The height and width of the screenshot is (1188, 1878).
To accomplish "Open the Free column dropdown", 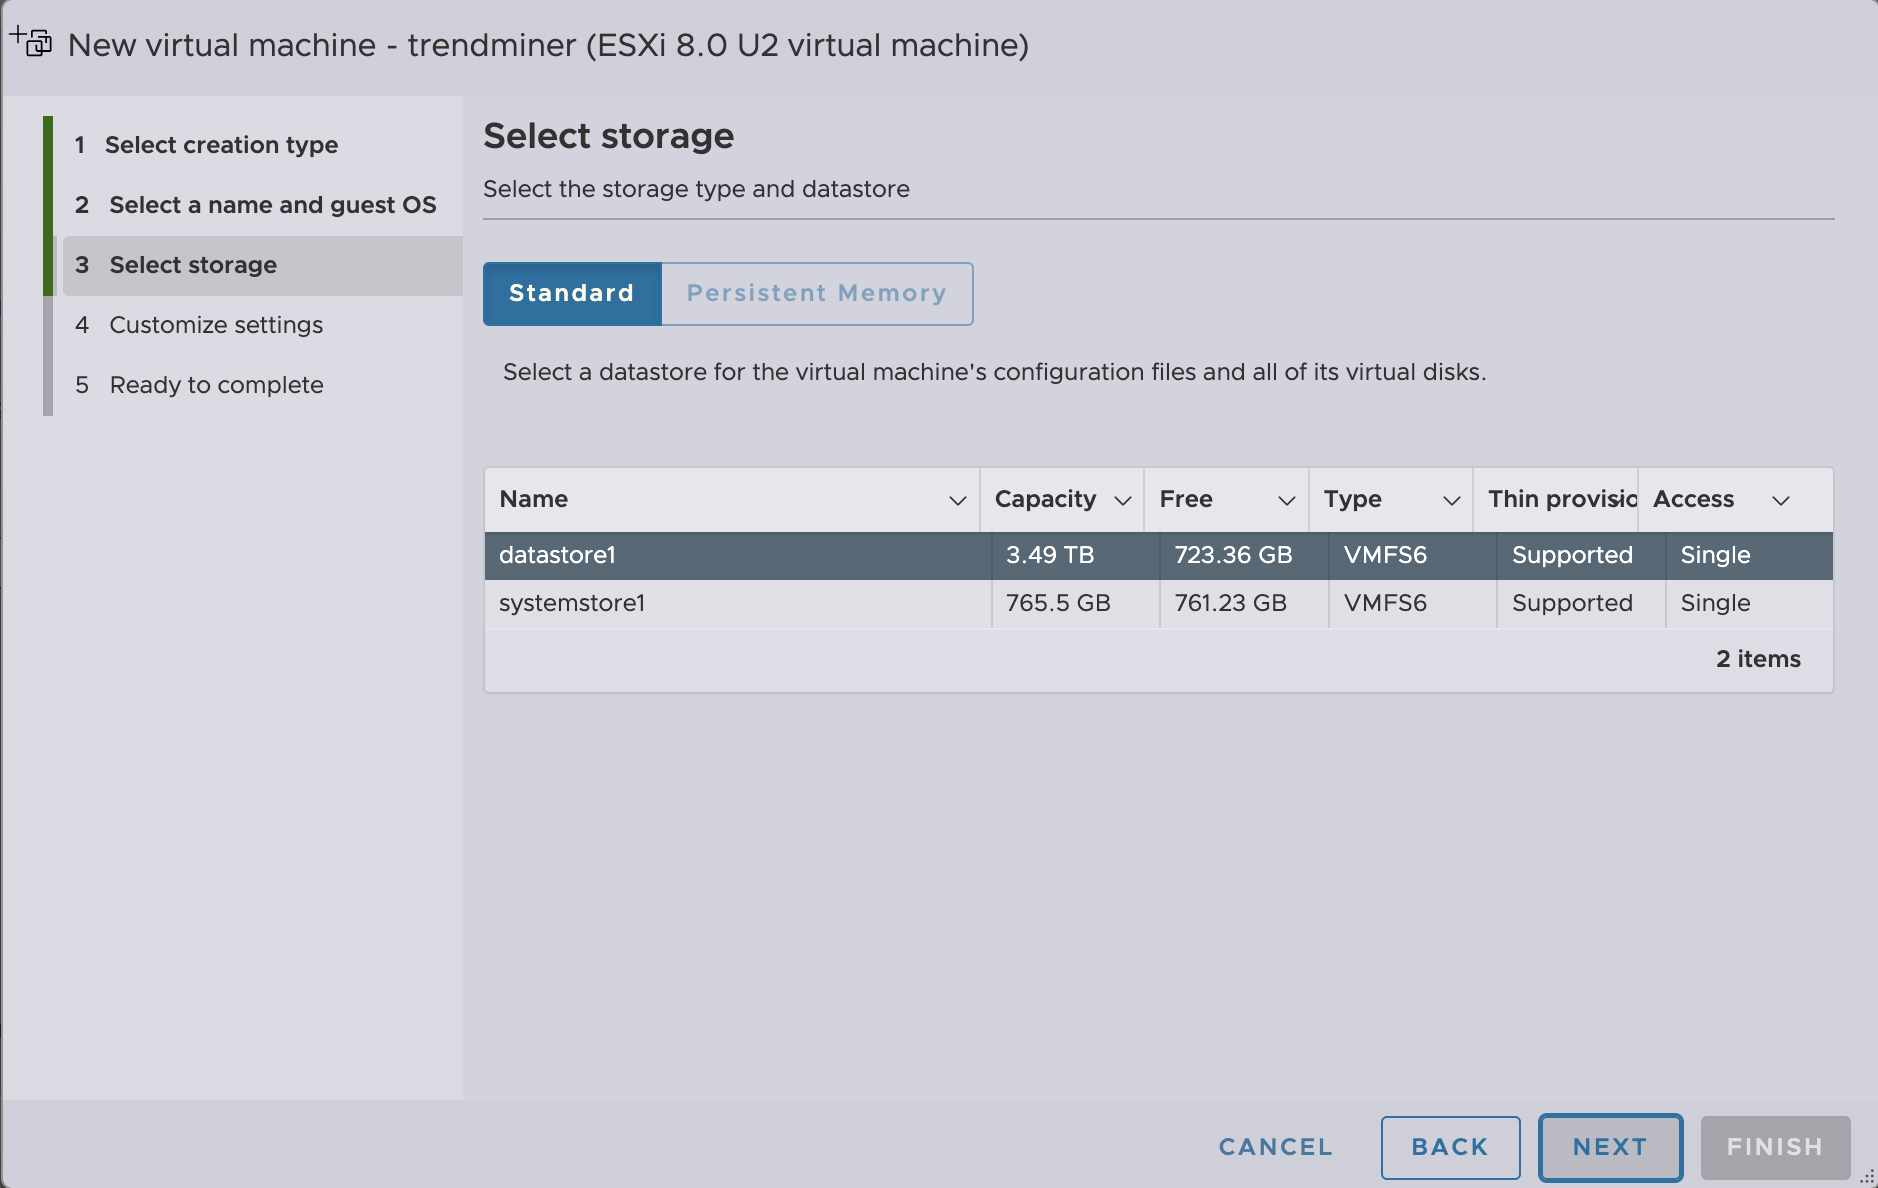I will click(1287, 500).
